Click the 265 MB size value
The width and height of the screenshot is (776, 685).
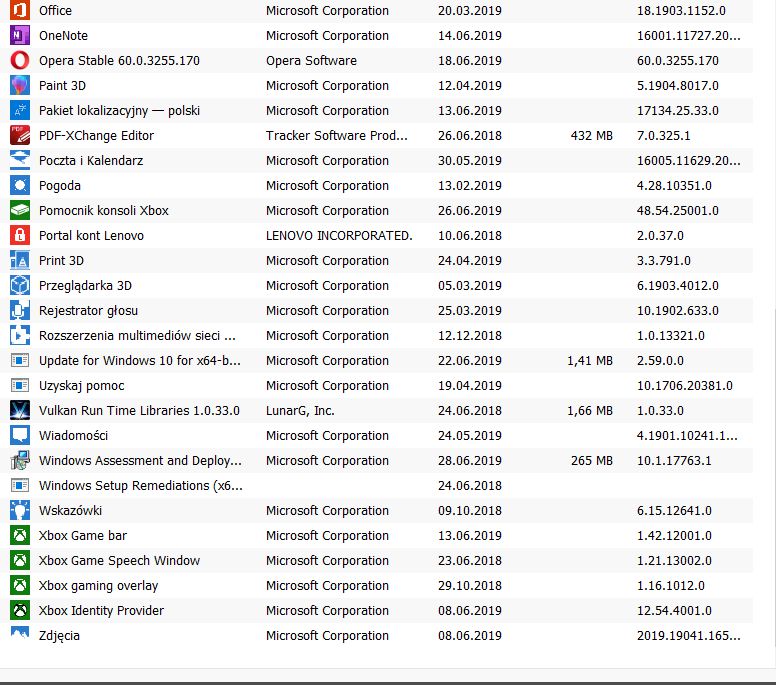click(591, 460)
